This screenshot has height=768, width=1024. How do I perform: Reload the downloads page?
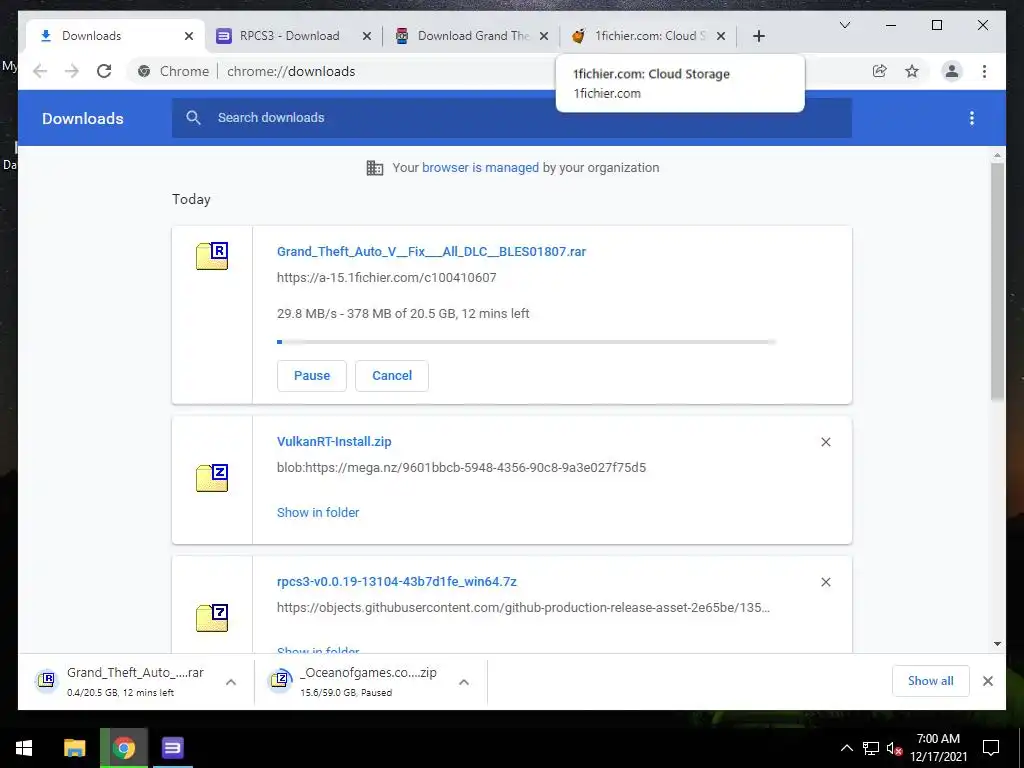pyautogui.click(x=104, y=71)
